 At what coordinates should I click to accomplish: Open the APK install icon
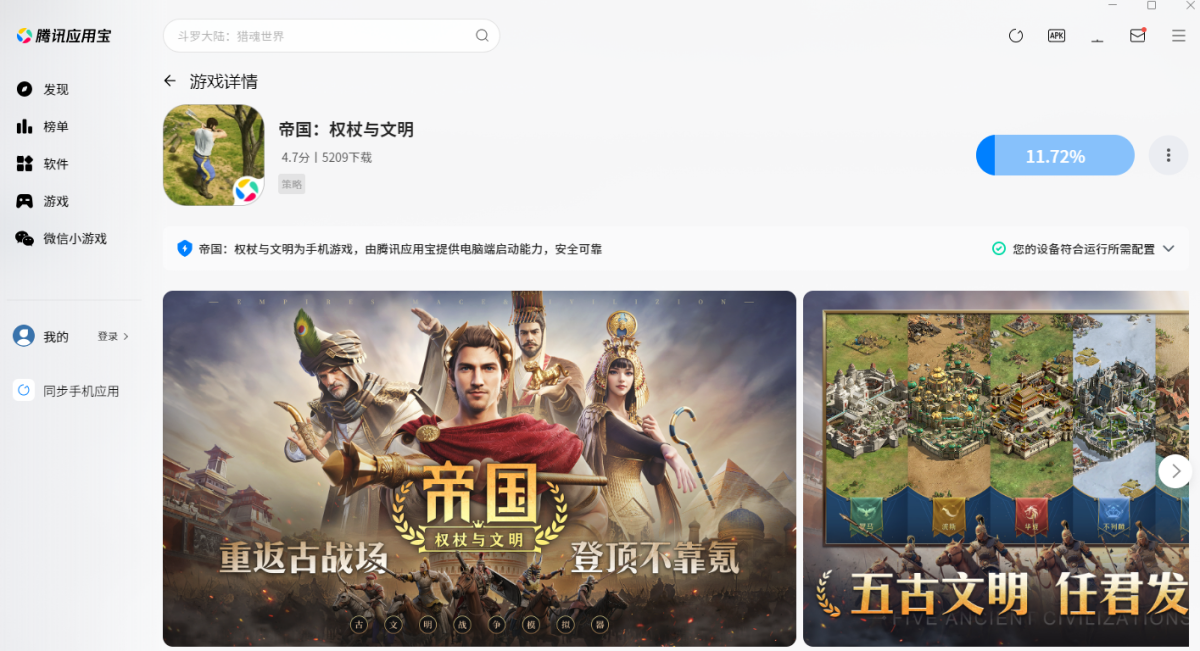pyautogui.click(x=1056, y=35)
